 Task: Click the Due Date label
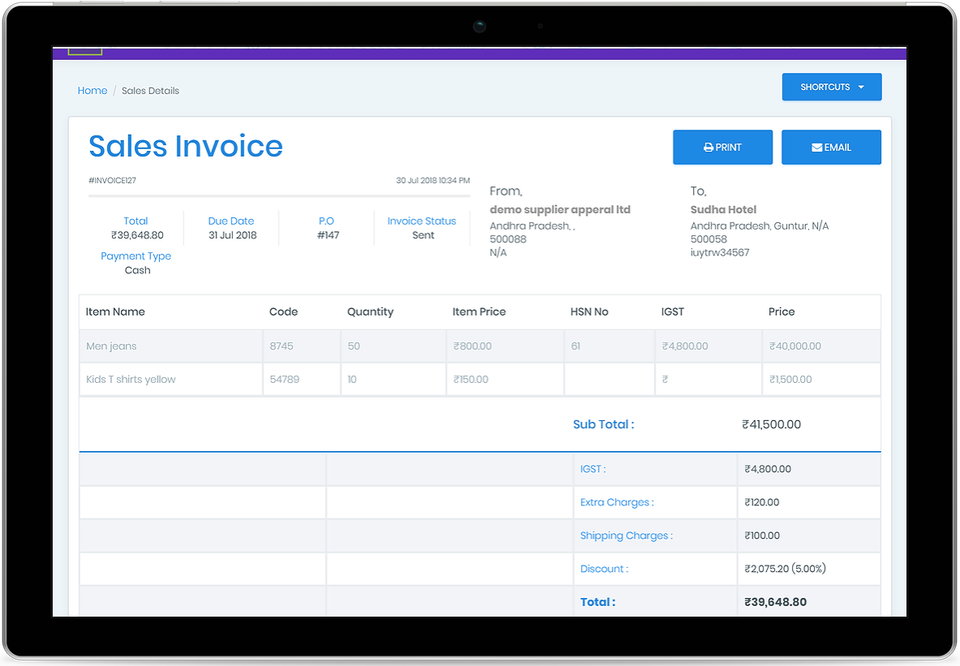click(x=231, y=221)
